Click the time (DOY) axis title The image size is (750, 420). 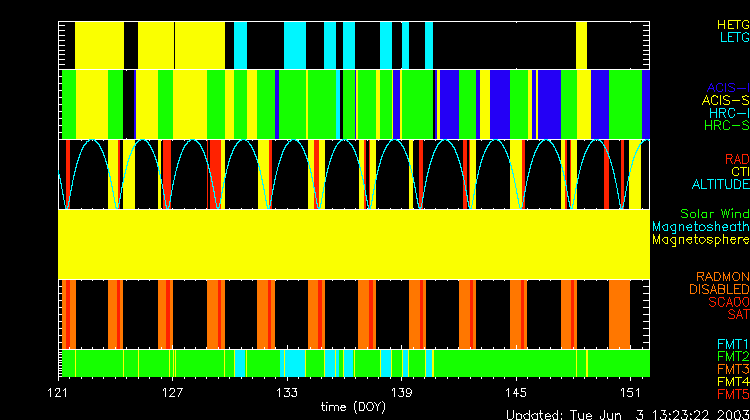355,406
